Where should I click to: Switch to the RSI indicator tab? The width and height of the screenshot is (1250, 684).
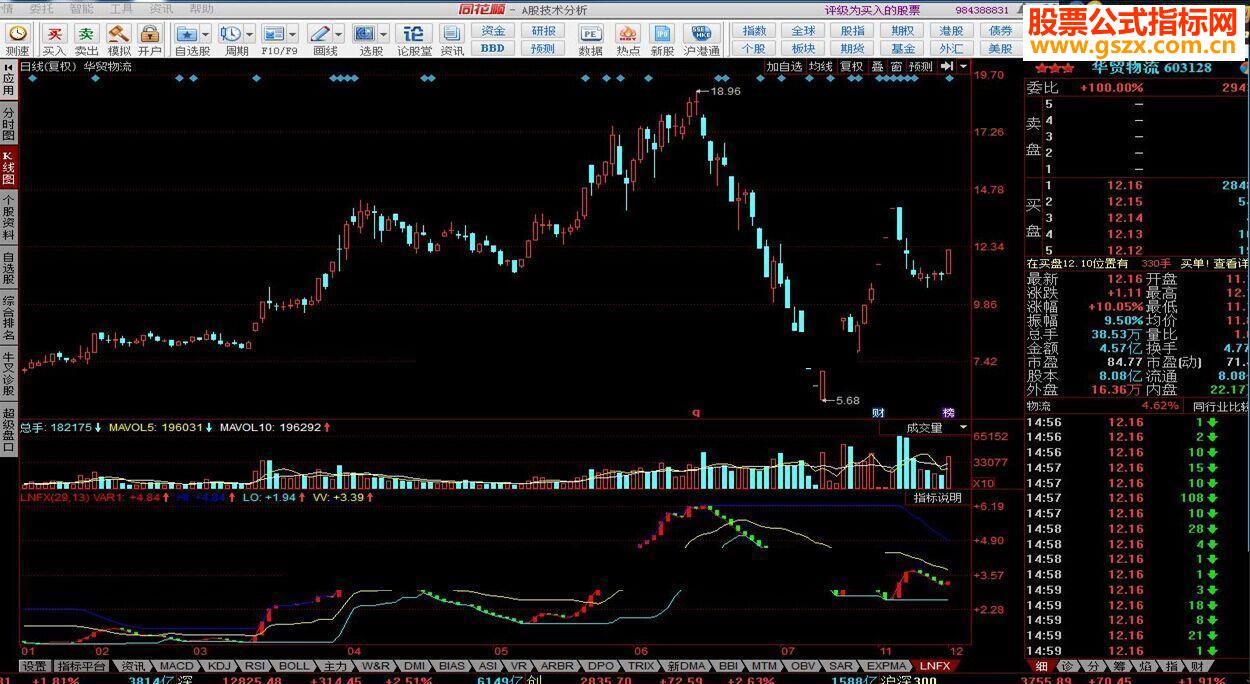256,666
